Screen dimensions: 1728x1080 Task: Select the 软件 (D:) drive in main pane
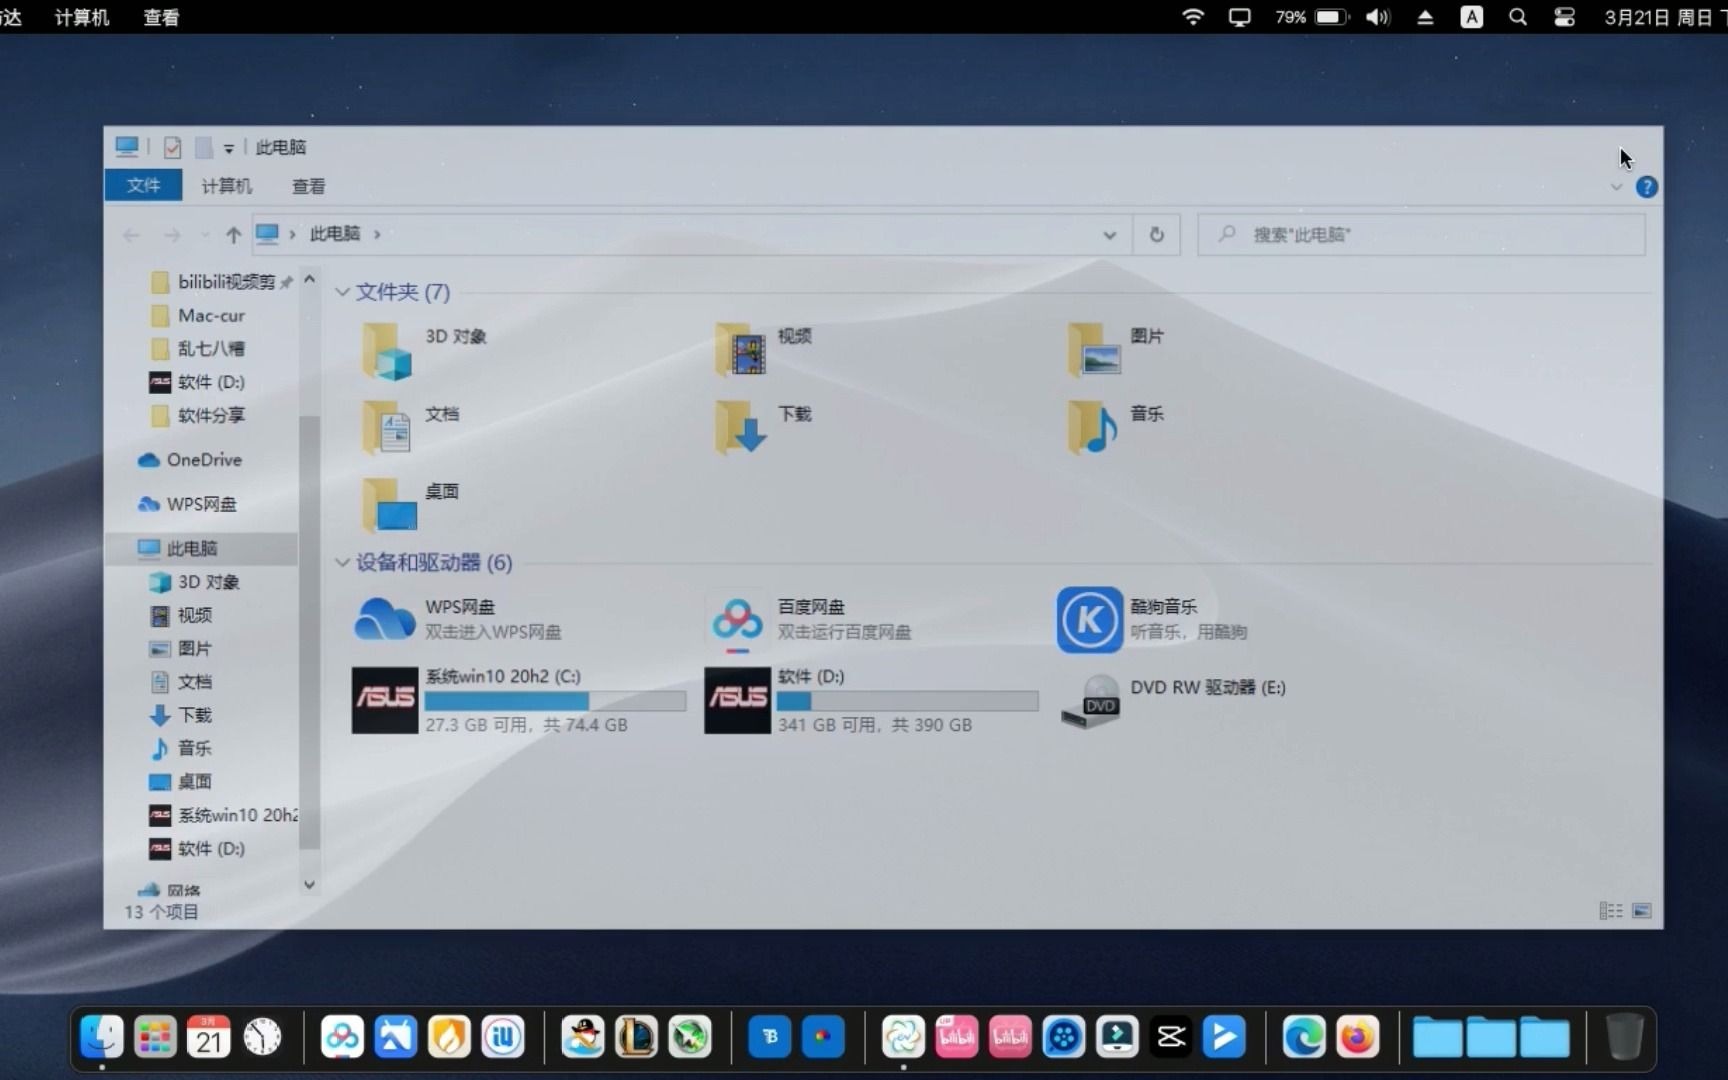[871, 700]
